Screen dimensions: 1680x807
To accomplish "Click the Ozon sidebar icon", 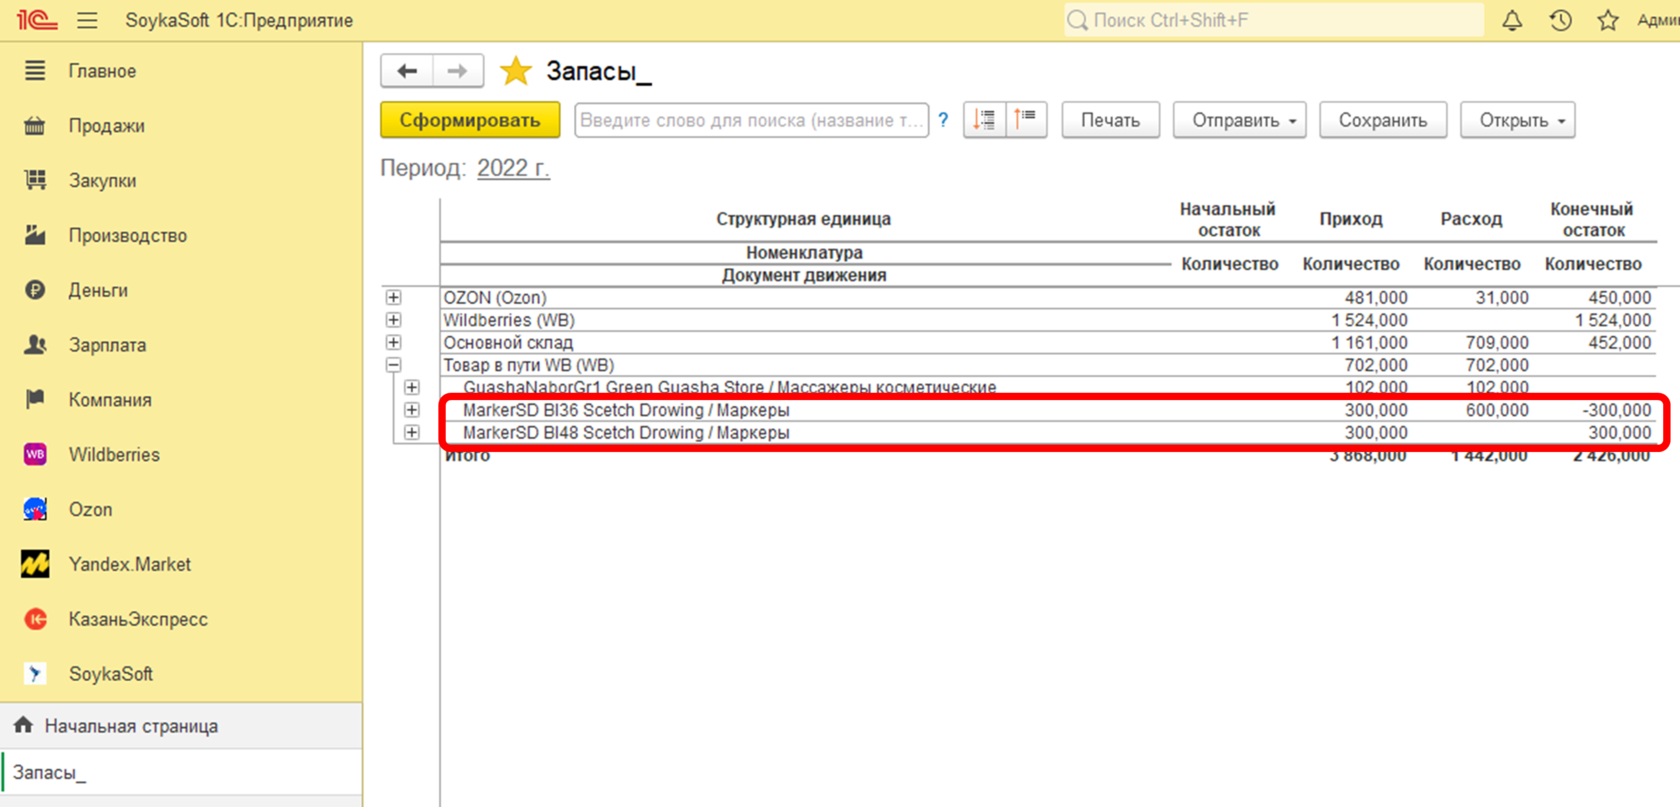I will click(35, 509).
